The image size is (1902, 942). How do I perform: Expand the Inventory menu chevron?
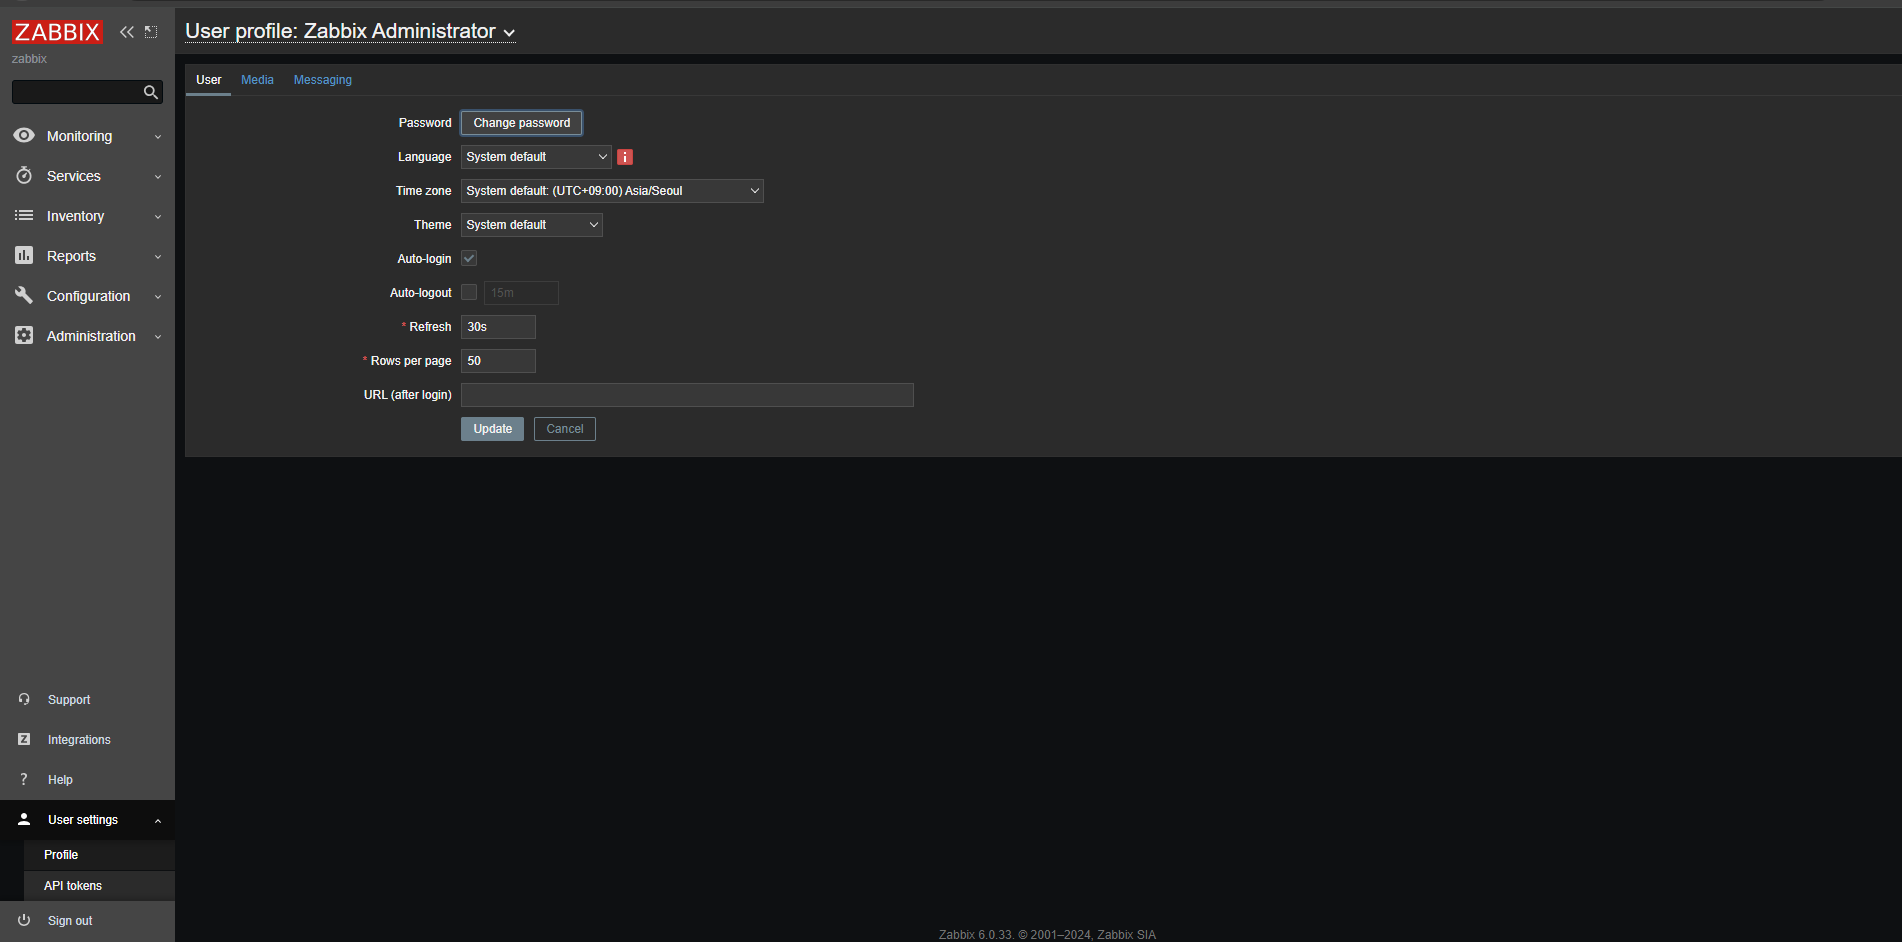tap(158, 217)
